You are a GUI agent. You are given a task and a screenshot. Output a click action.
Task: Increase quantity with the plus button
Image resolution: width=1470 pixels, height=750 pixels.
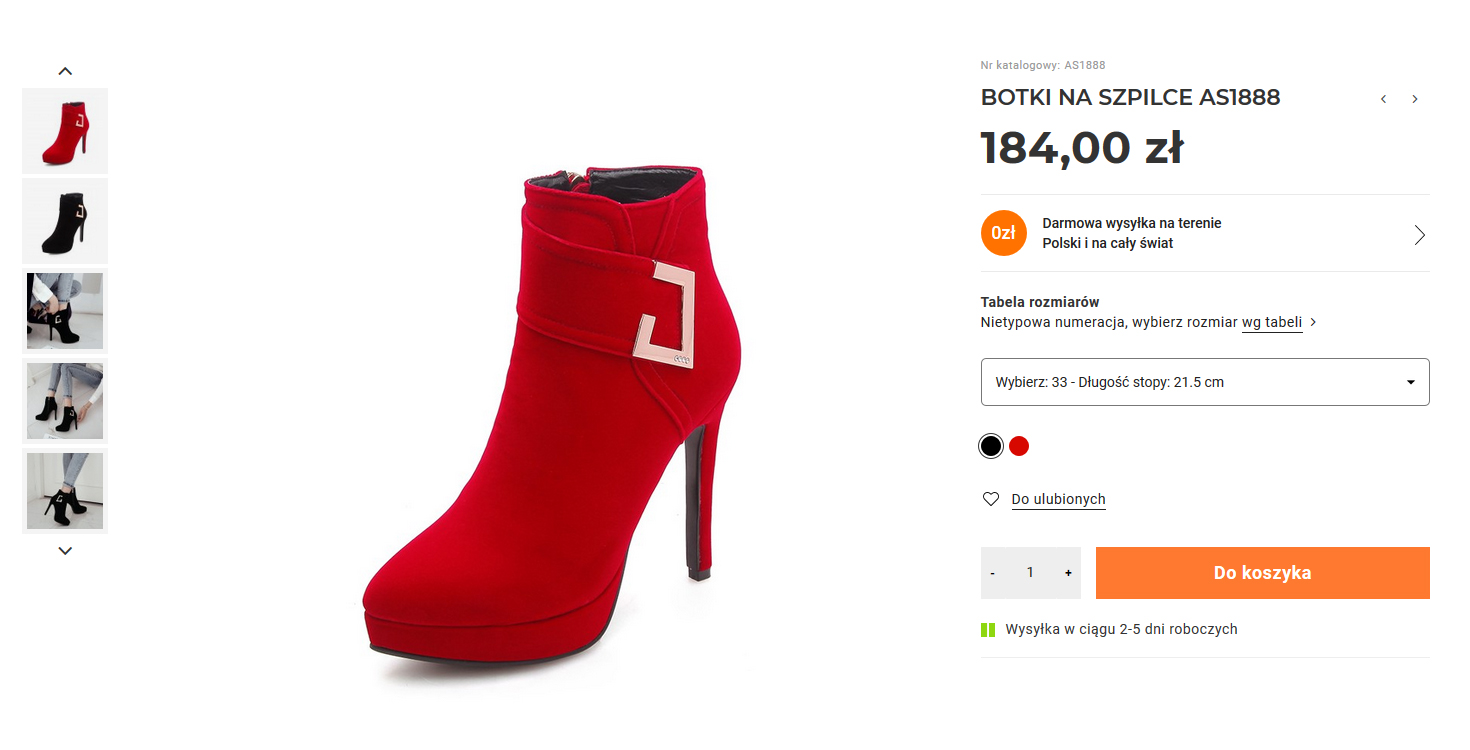pyautogui.click(x=1068, y=573)
